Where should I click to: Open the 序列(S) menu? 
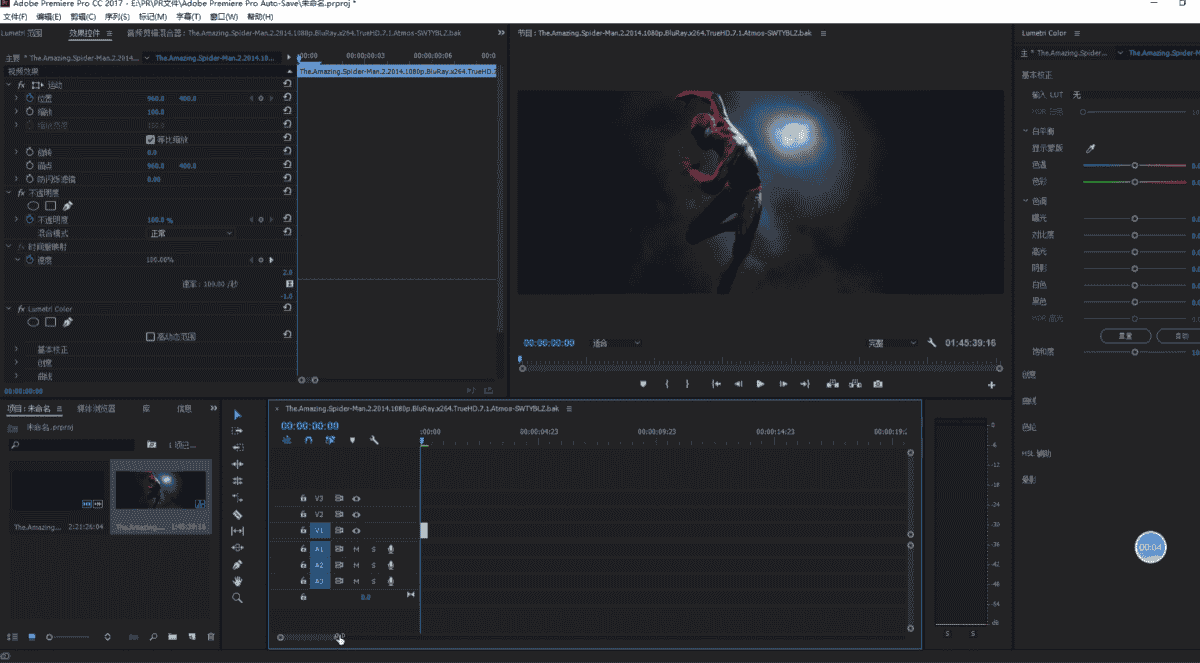pos(117,17)
